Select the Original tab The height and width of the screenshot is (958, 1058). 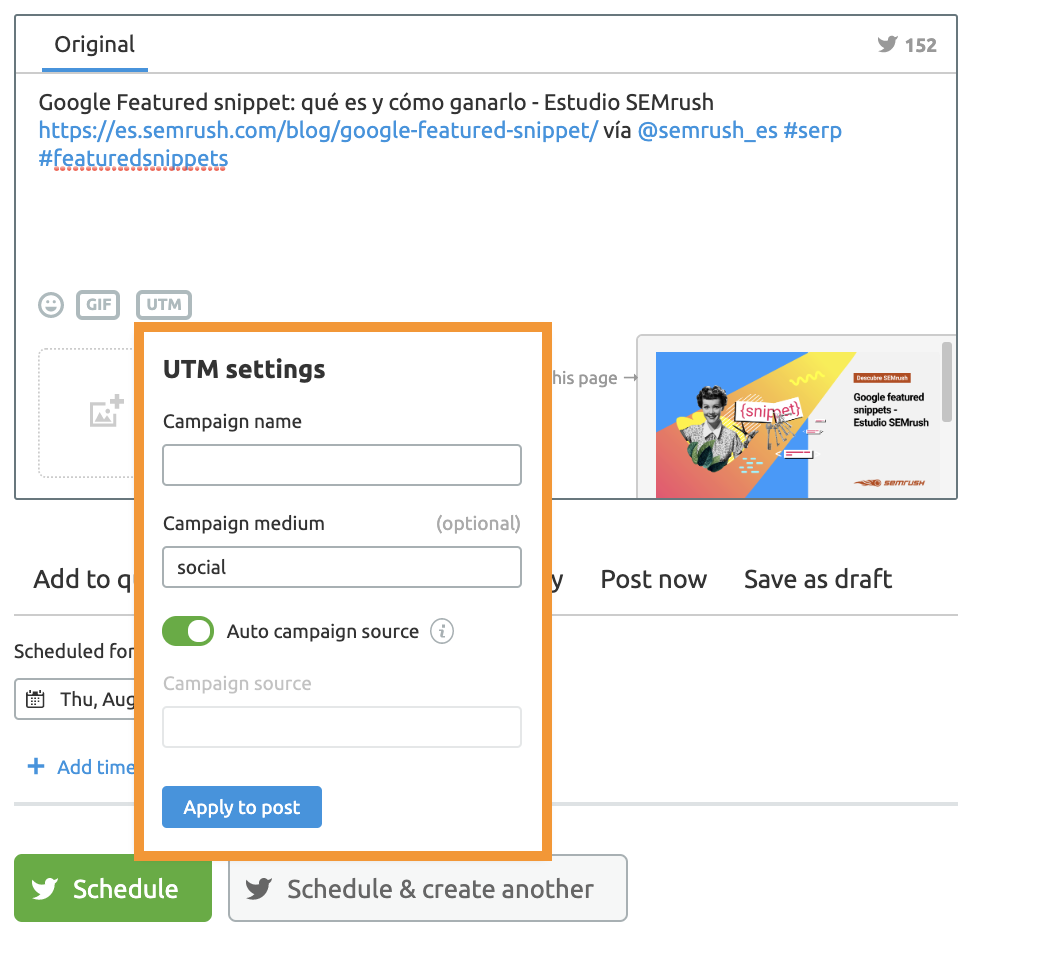click(95, 45)
